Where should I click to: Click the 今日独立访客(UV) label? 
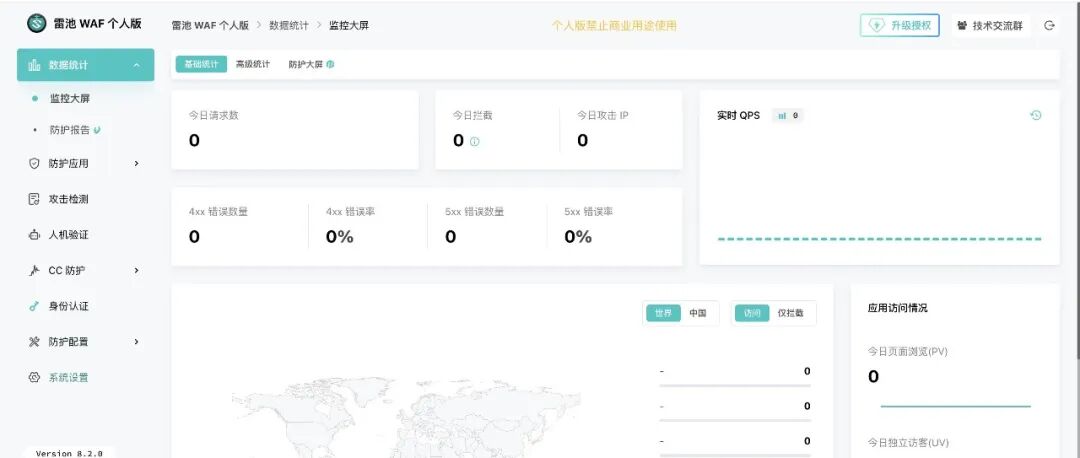(908, 442)
